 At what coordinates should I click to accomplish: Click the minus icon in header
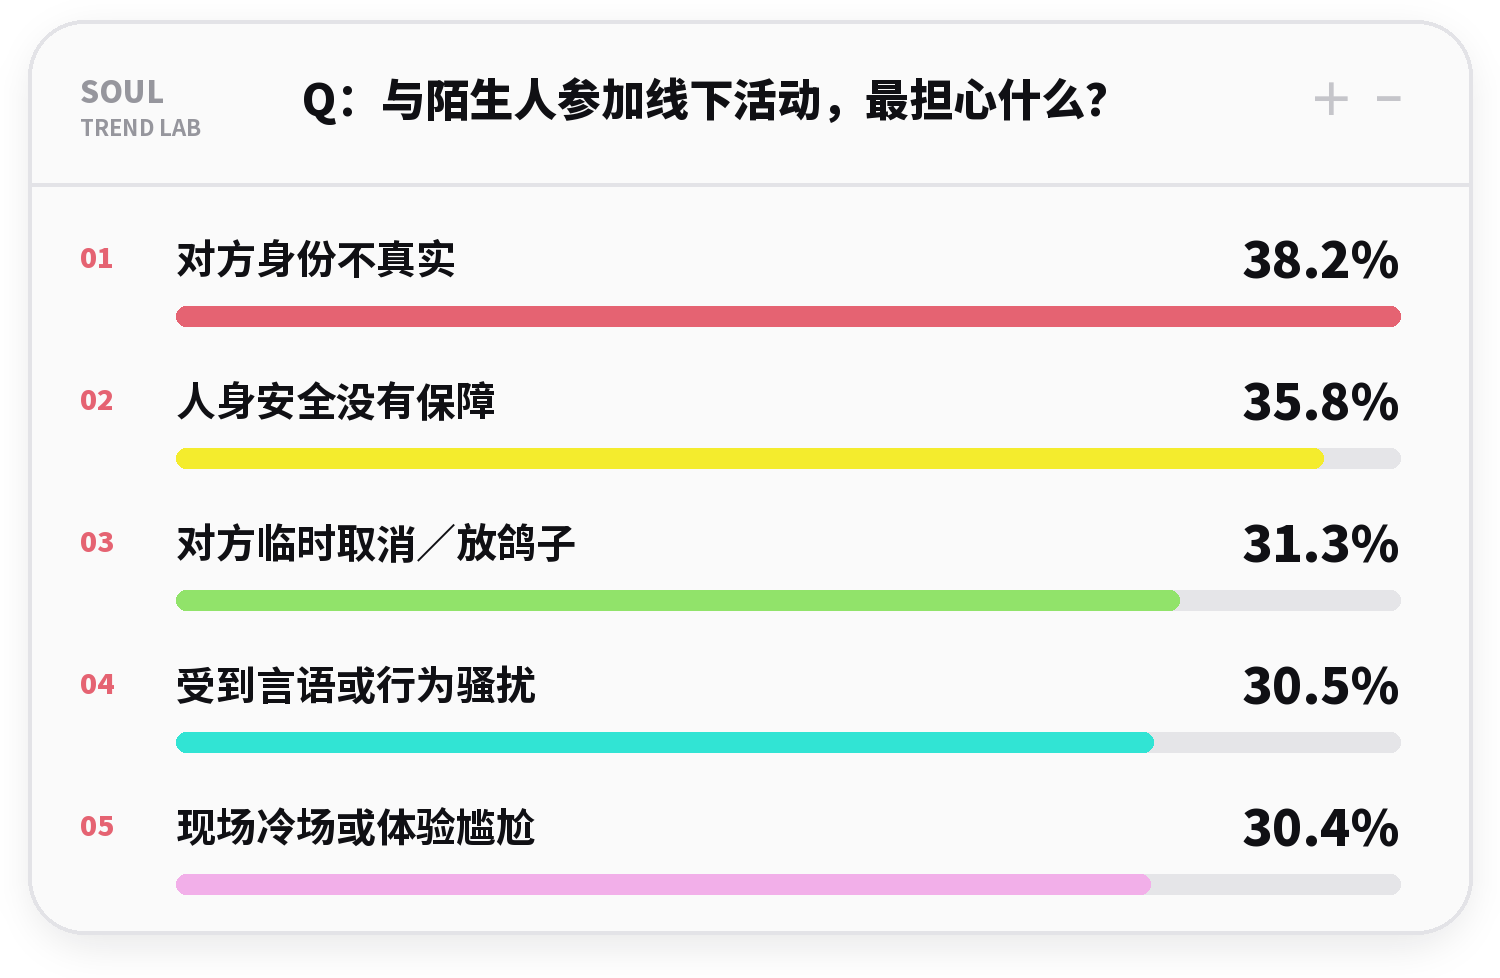pyautogui.click(x=1388, y=99)
